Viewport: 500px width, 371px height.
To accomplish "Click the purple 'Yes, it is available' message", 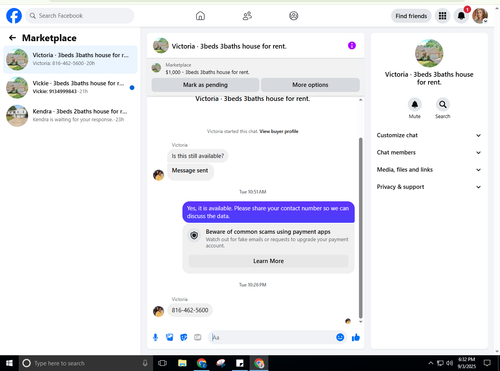I will 268,212.
